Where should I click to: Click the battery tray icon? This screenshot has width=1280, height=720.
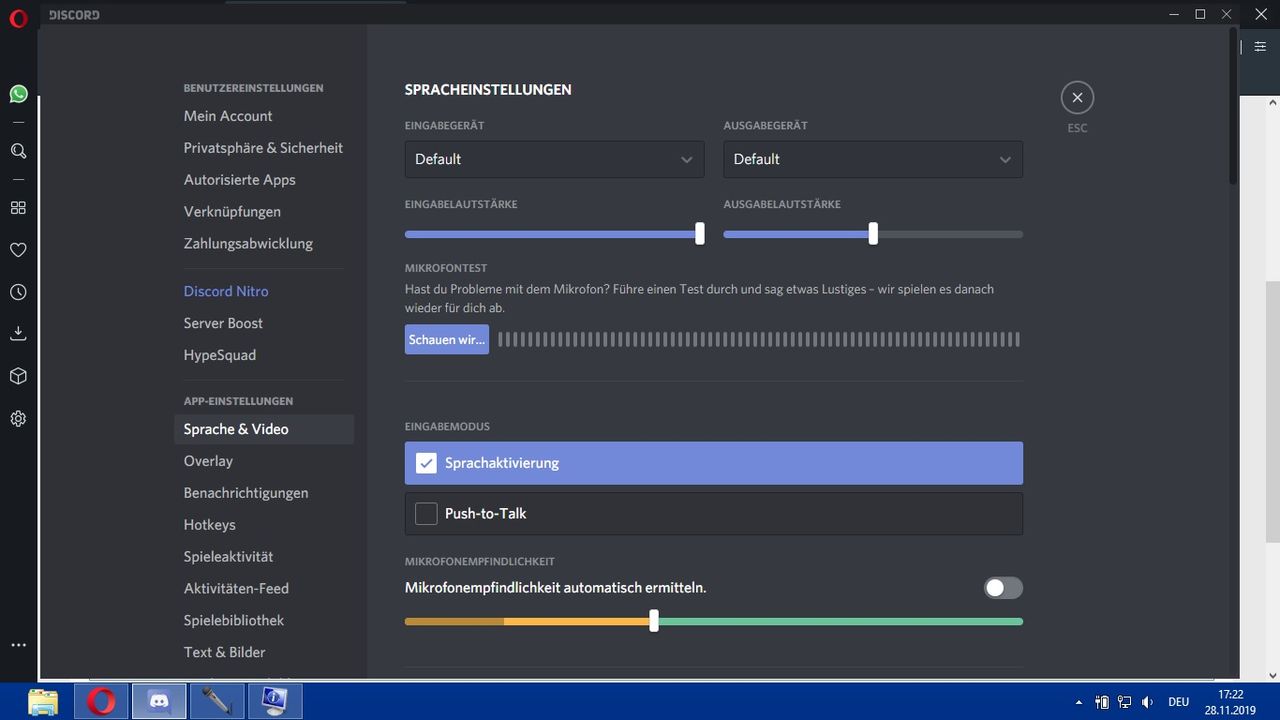click(x=1102, y=702)
